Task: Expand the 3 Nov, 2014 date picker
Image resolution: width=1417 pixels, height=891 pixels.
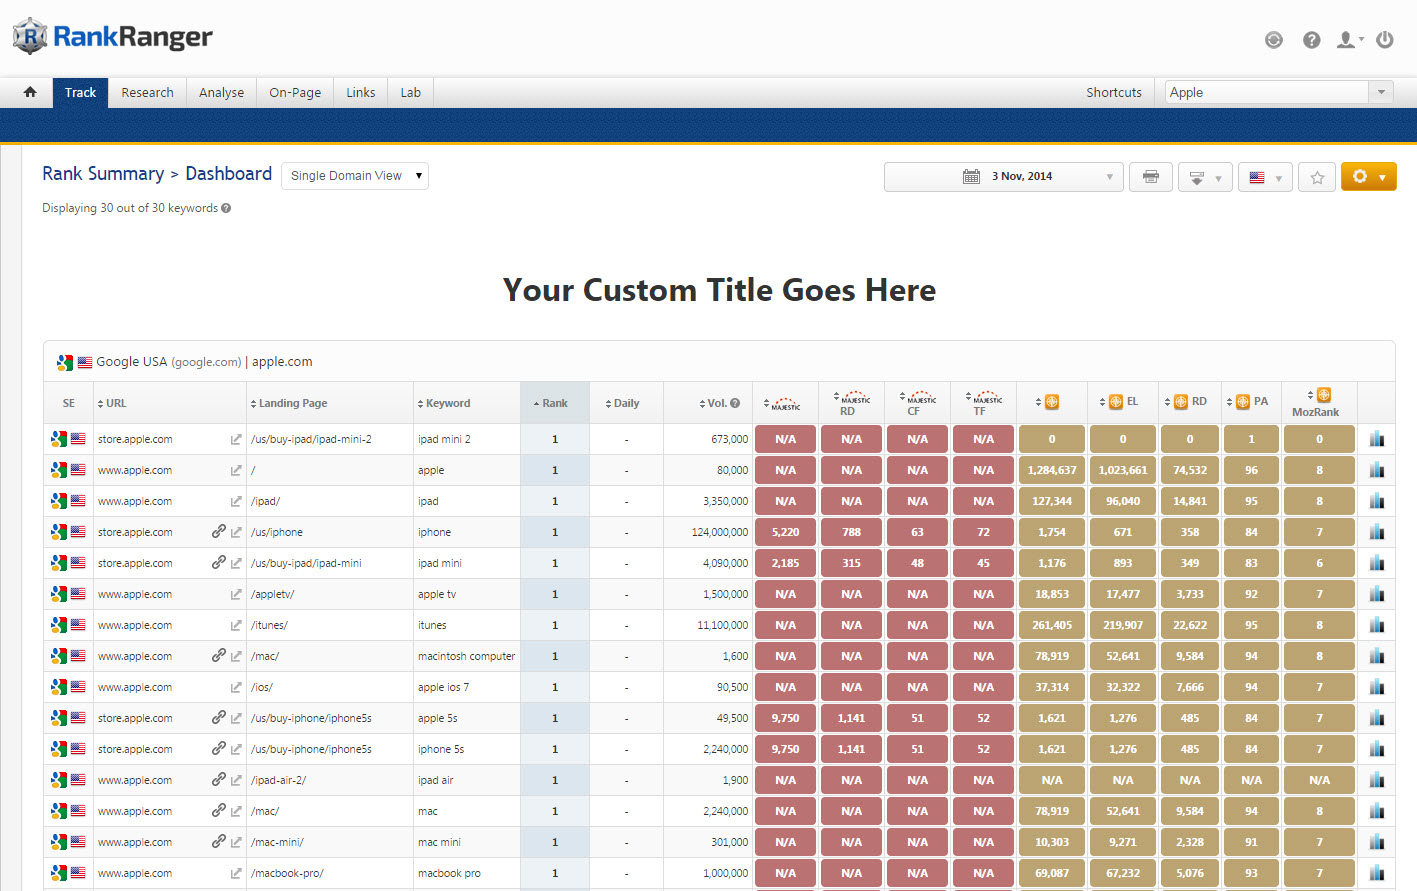Action: tap(1004, 177)
